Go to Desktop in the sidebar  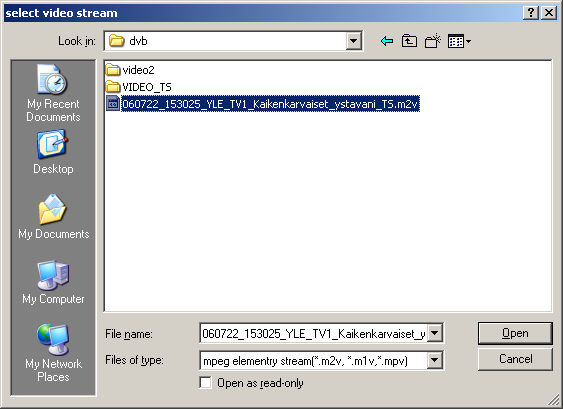pyautogui.click(x=53, y=153)
